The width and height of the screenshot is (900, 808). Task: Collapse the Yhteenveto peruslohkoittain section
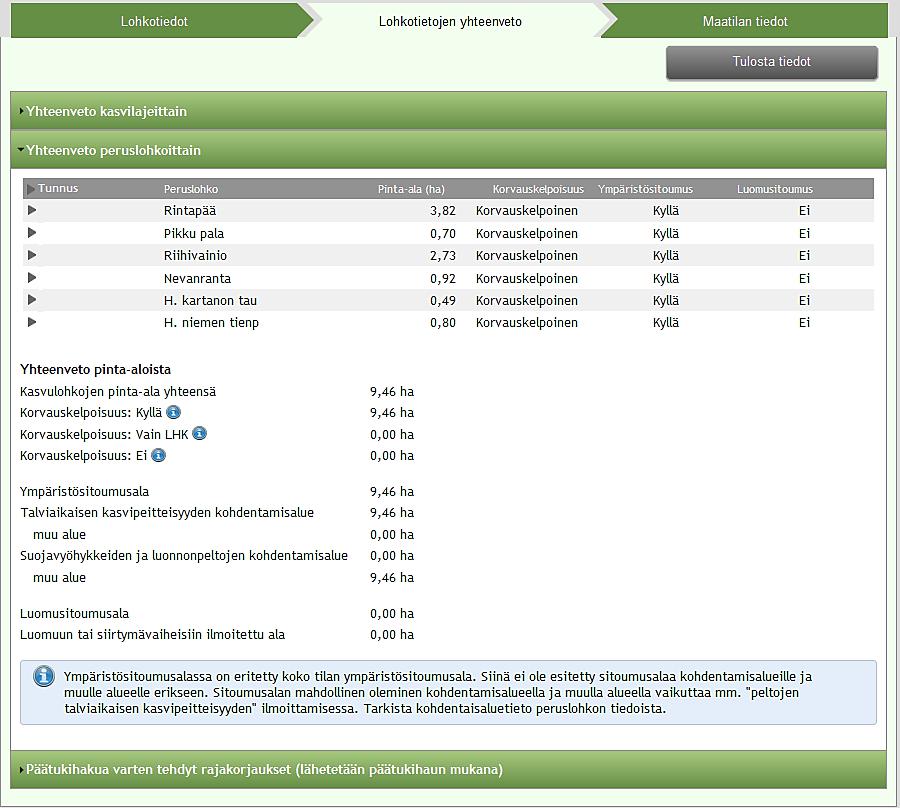coord(449,150)
